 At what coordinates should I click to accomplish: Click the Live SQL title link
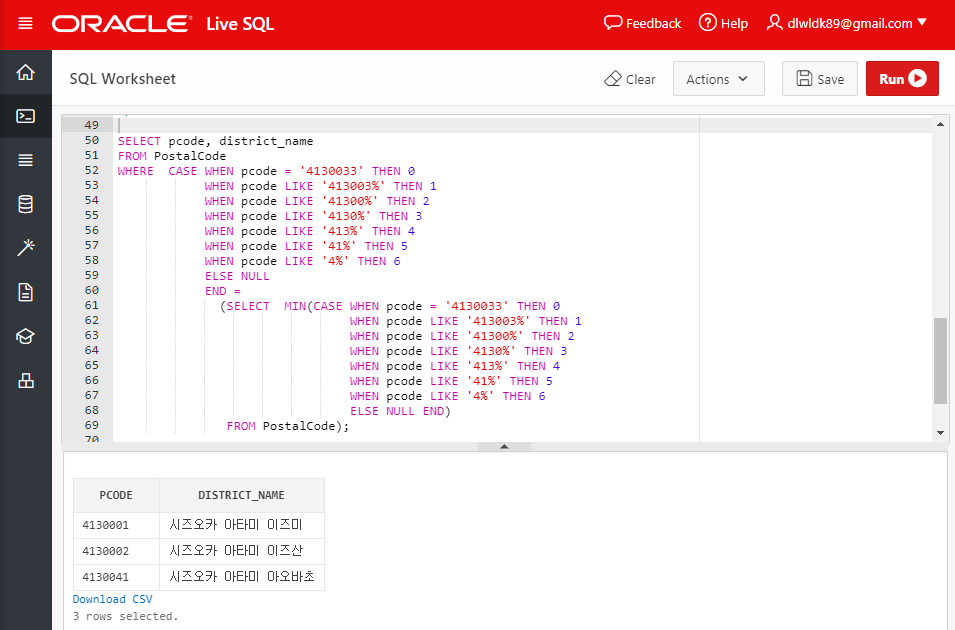(240, 24)
